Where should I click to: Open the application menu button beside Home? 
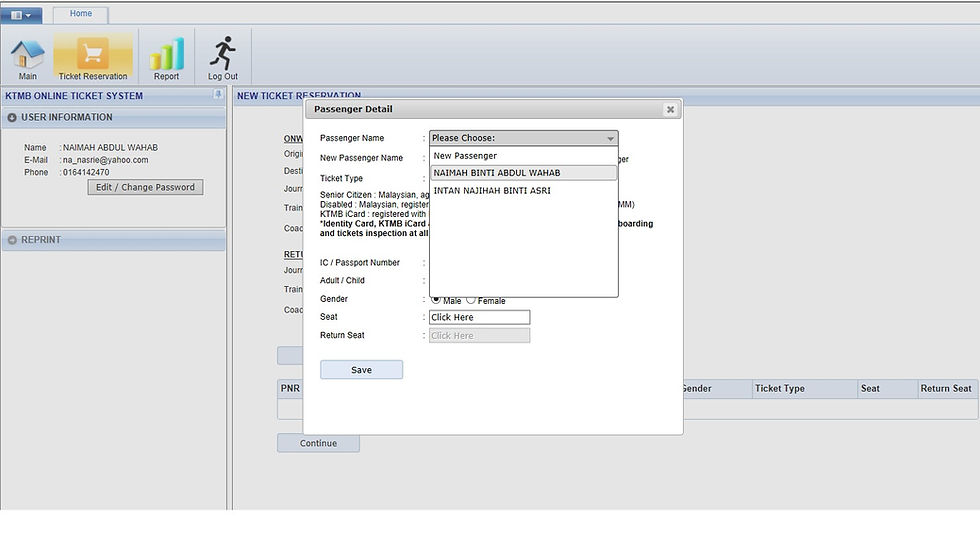[x=21, y=15]
